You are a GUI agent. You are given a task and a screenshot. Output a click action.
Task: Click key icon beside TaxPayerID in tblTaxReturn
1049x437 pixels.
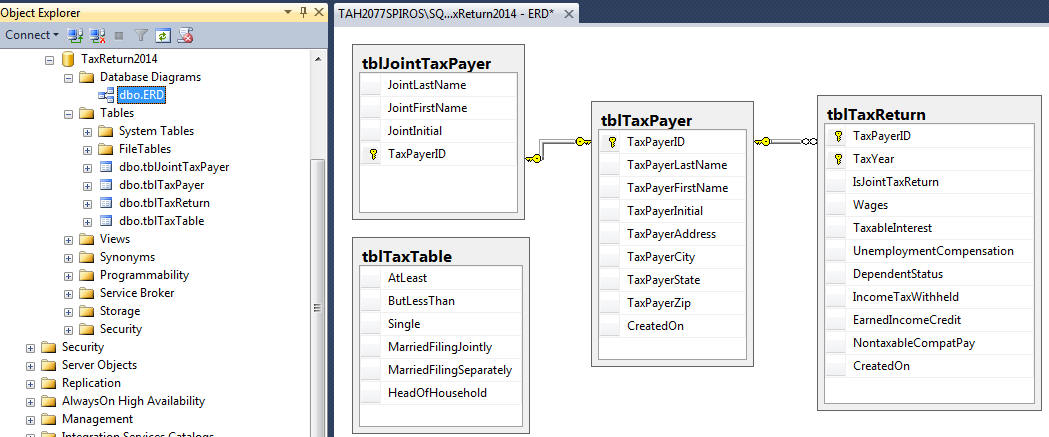[838, 137]
